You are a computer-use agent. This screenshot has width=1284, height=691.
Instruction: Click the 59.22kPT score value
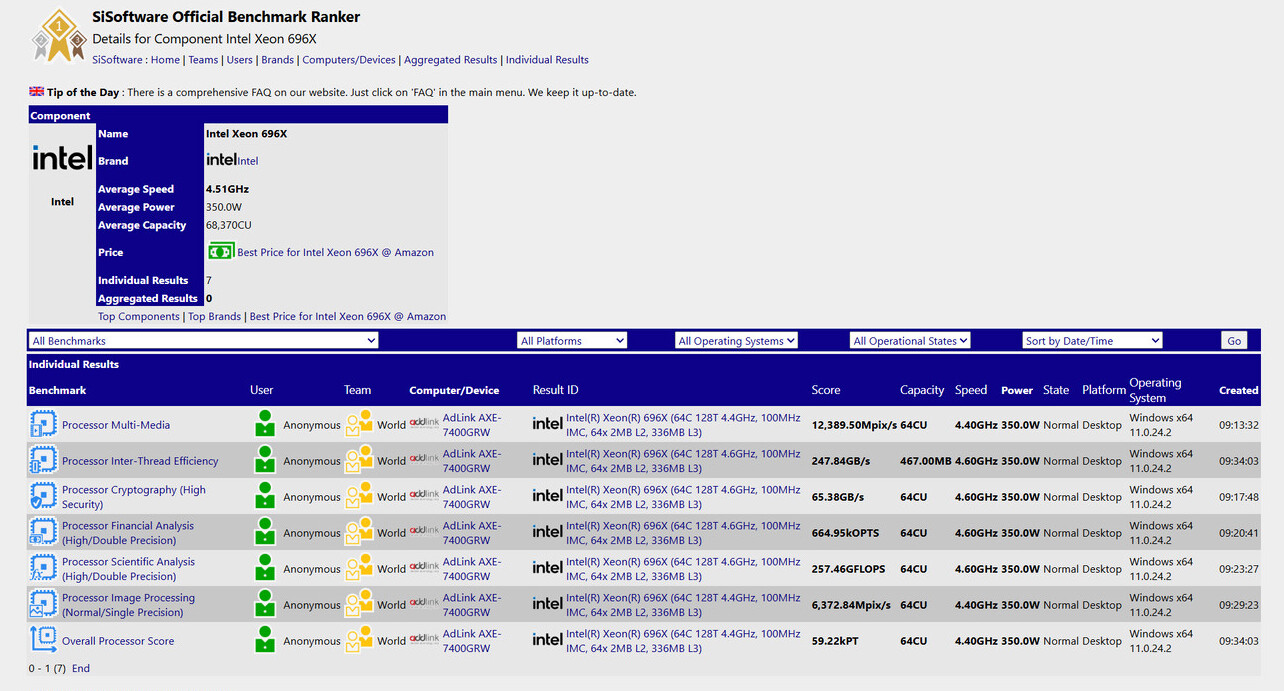838,641
